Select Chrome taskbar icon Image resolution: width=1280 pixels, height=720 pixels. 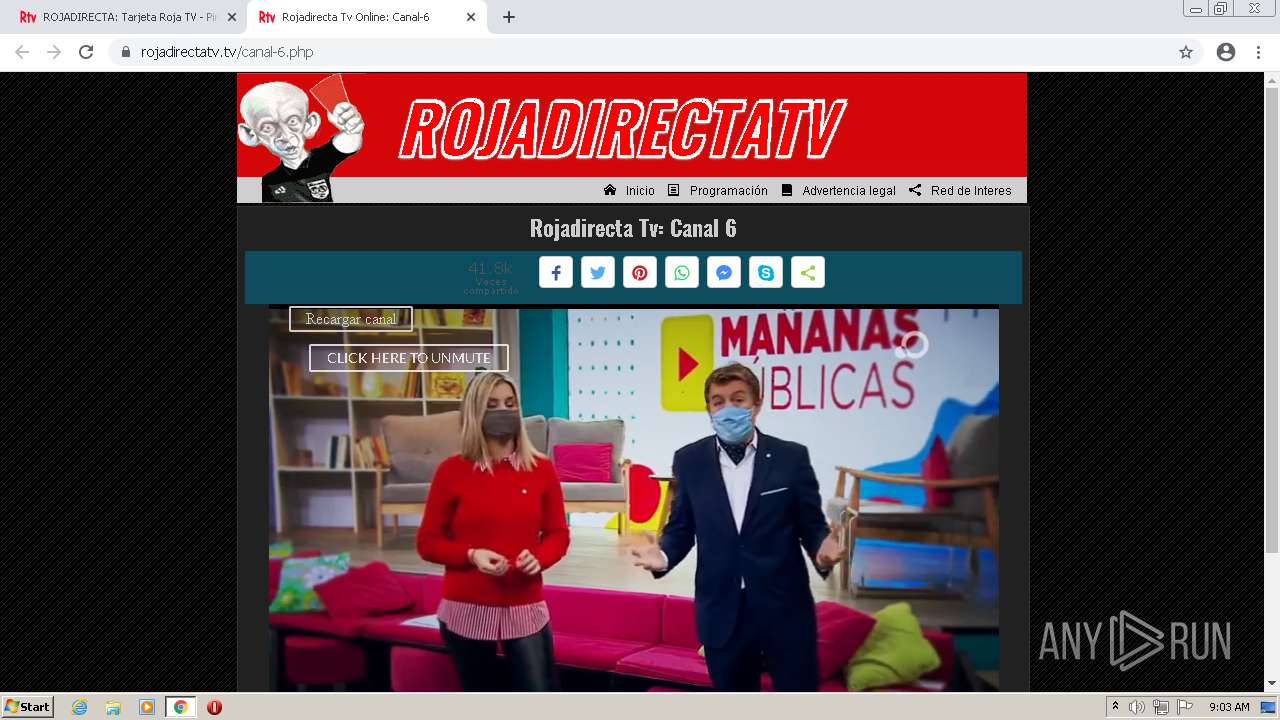pyautogui.click(x=180, y=707)
